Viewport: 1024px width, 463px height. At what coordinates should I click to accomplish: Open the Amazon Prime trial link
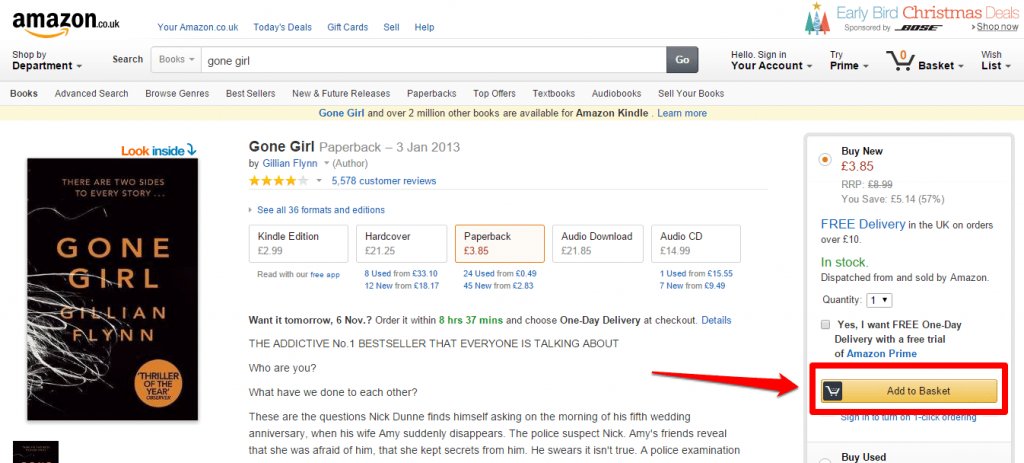(882, 353)
